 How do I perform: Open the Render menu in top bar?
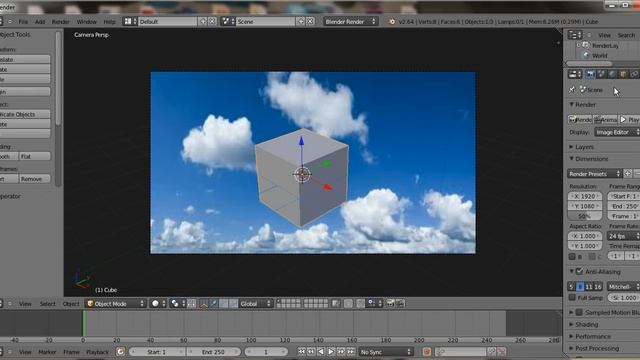coord(60,22)
